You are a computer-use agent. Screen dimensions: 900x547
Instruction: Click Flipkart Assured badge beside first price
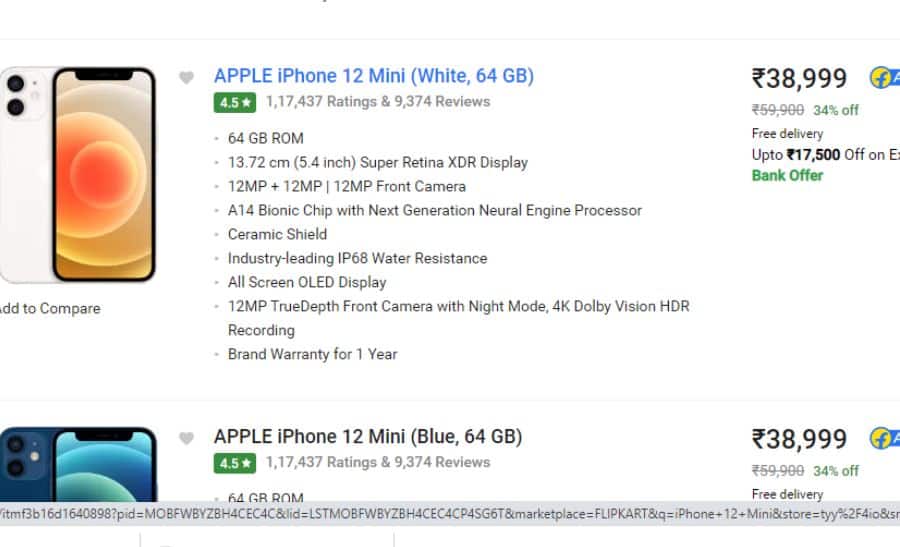coord(885,78)
